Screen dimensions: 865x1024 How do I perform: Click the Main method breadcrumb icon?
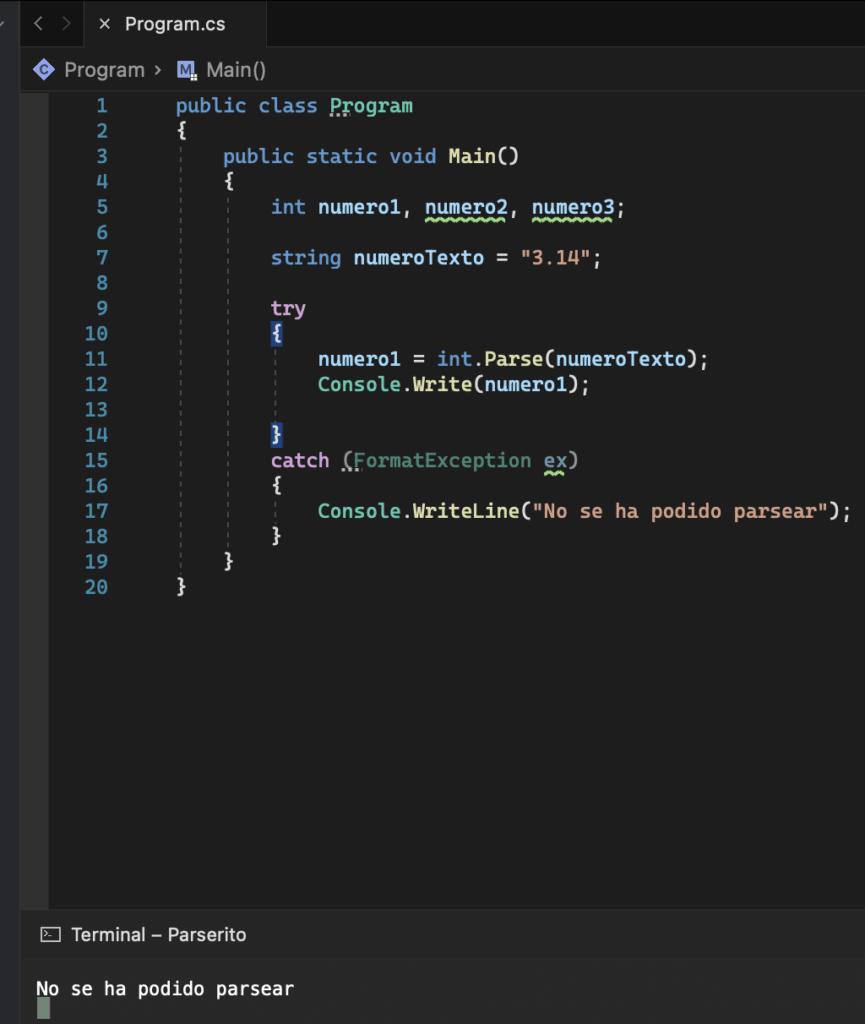pyautogui.click(x=187, y=70)
